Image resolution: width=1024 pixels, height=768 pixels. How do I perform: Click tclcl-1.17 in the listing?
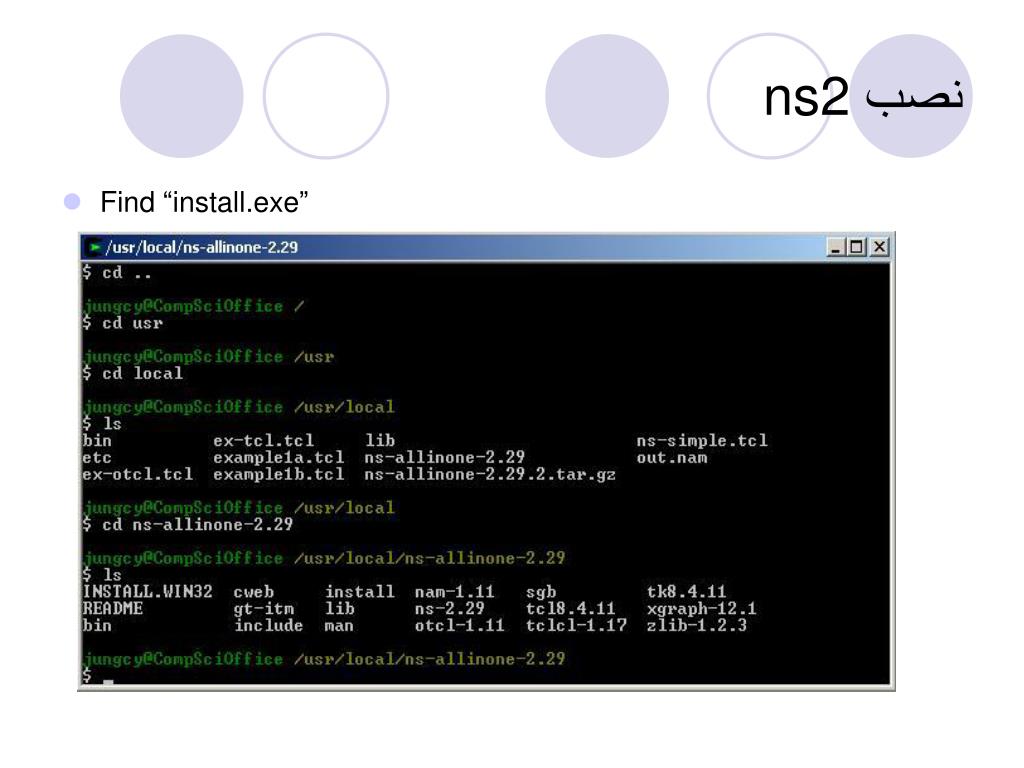[x=576, y=626]
